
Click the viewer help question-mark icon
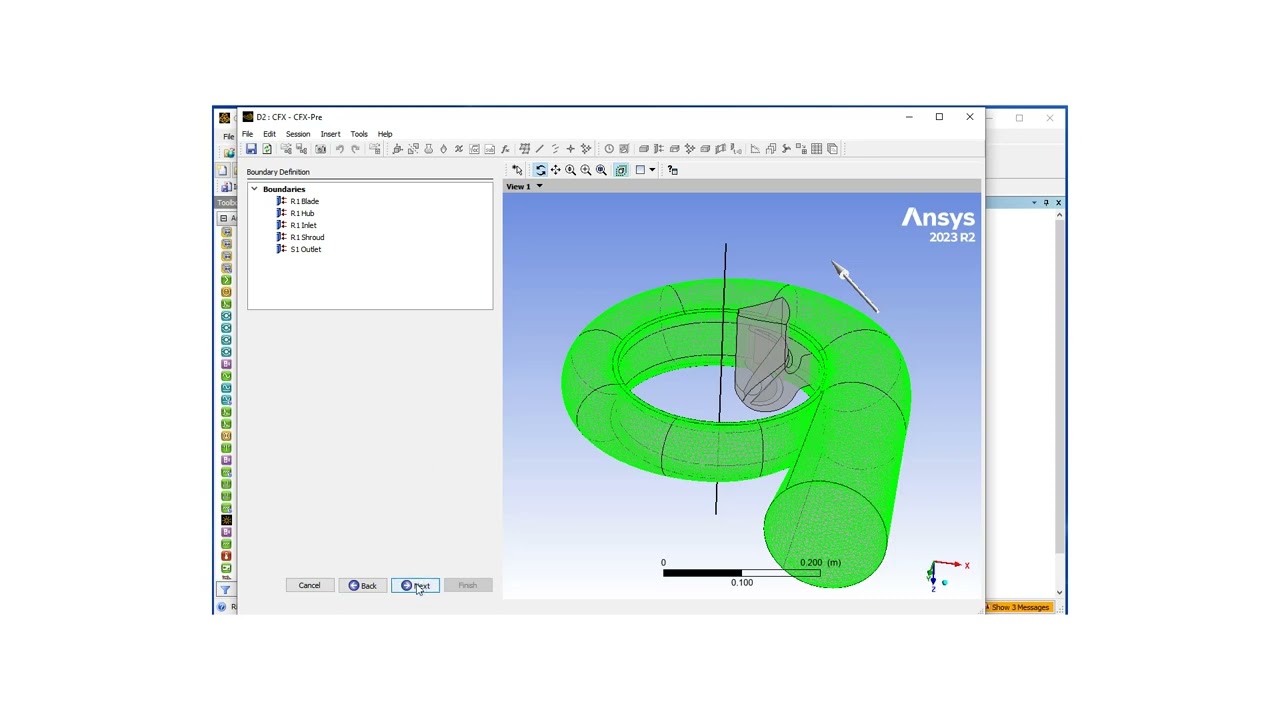[672, 170]
